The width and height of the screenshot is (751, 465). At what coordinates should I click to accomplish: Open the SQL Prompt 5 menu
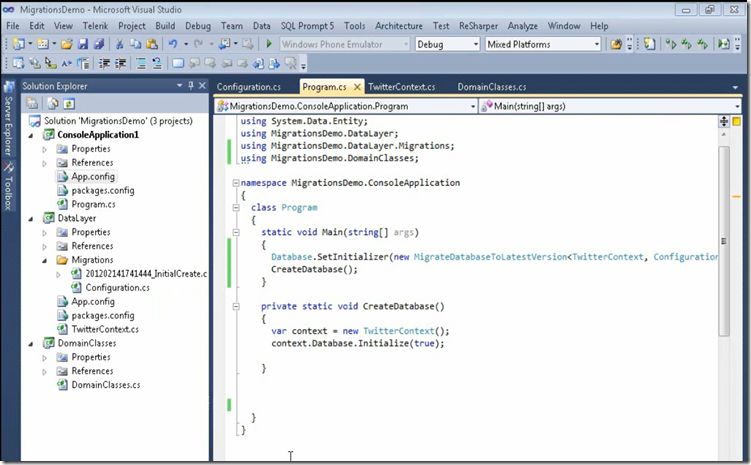[x=307, y=26]
